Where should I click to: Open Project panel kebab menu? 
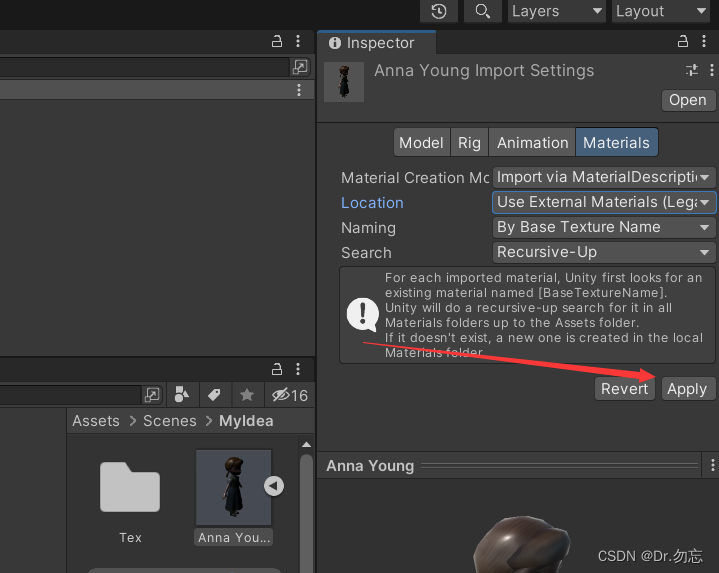point(298,369)
